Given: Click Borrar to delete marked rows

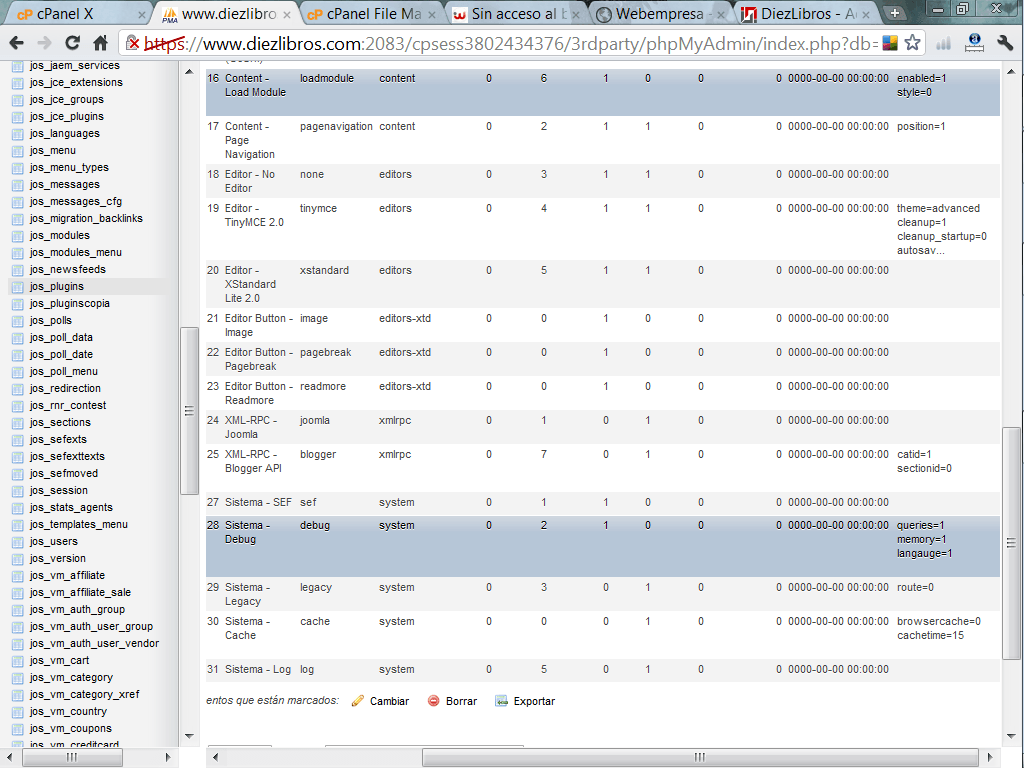Looking at the screenshot, I should pyautogui.click(x=462, y=701).
